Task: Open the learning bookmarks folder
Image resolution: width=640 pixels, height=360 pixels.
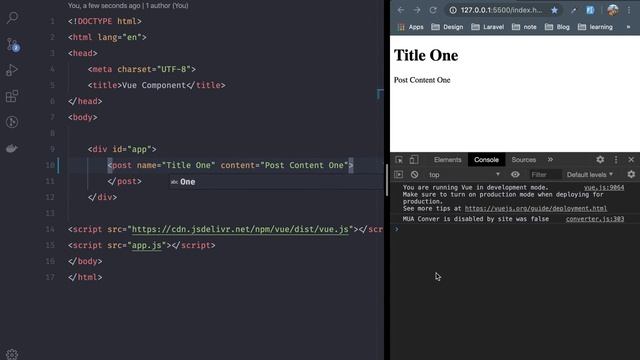Action: click(x=595, y=27)
